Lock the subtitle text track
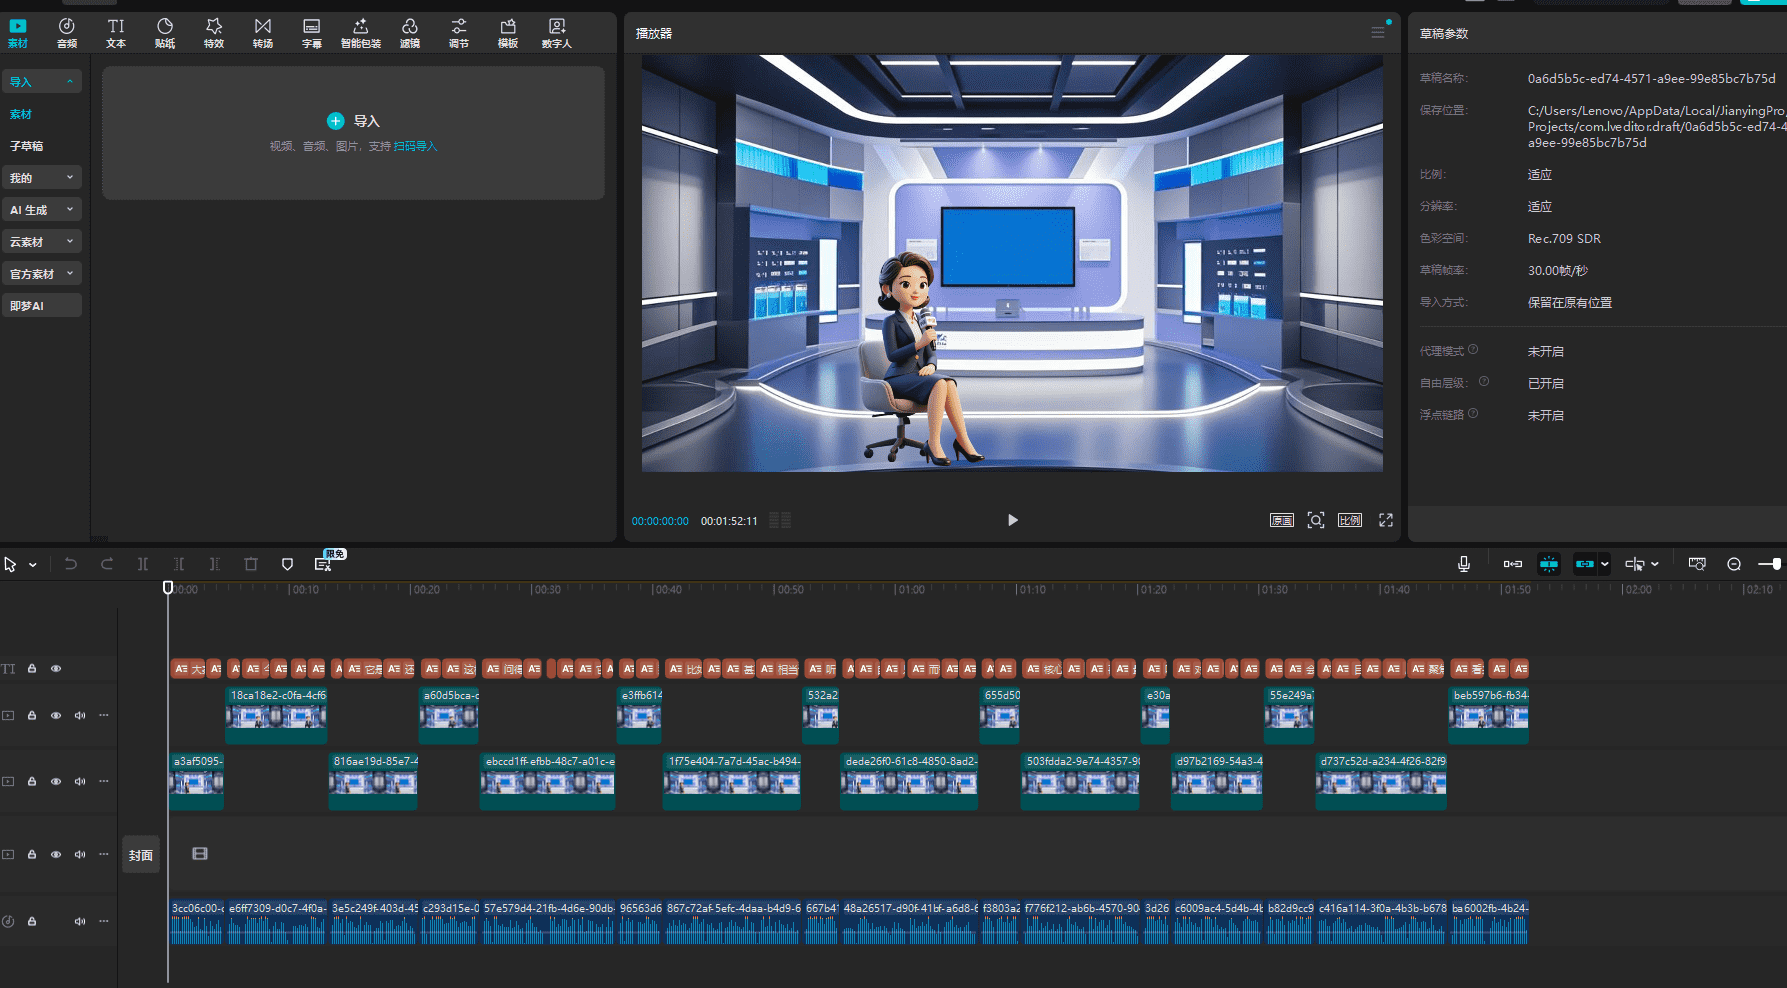1787x988 pixels. tap(32, 668)
